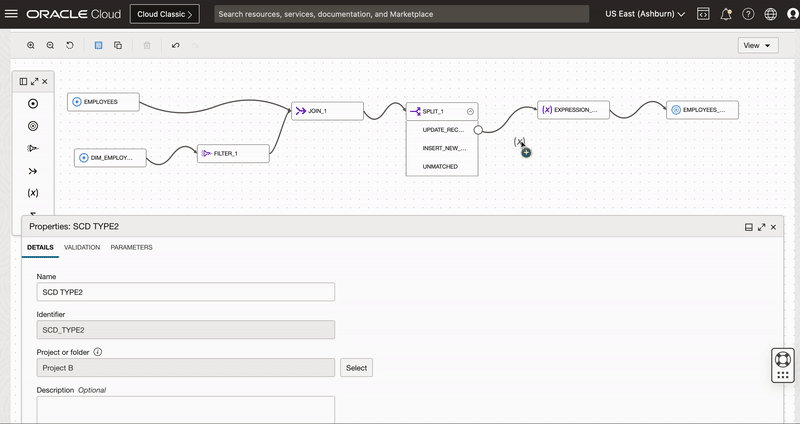
Task: Open the Cloud Shell developer tools icon
Action: pyautogui.click(x=703, y=14)
